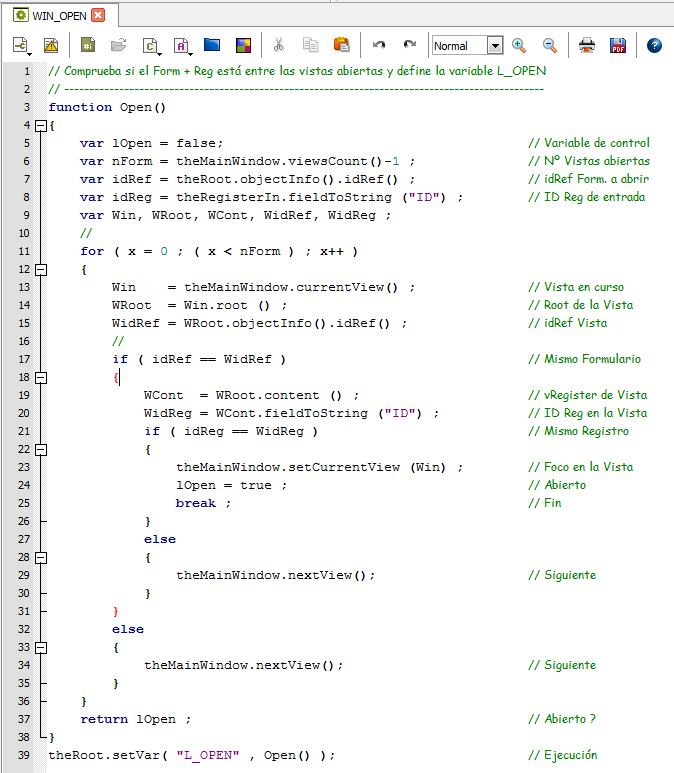
Task: Click the warning triangle check-script icon
Action: 51,45
